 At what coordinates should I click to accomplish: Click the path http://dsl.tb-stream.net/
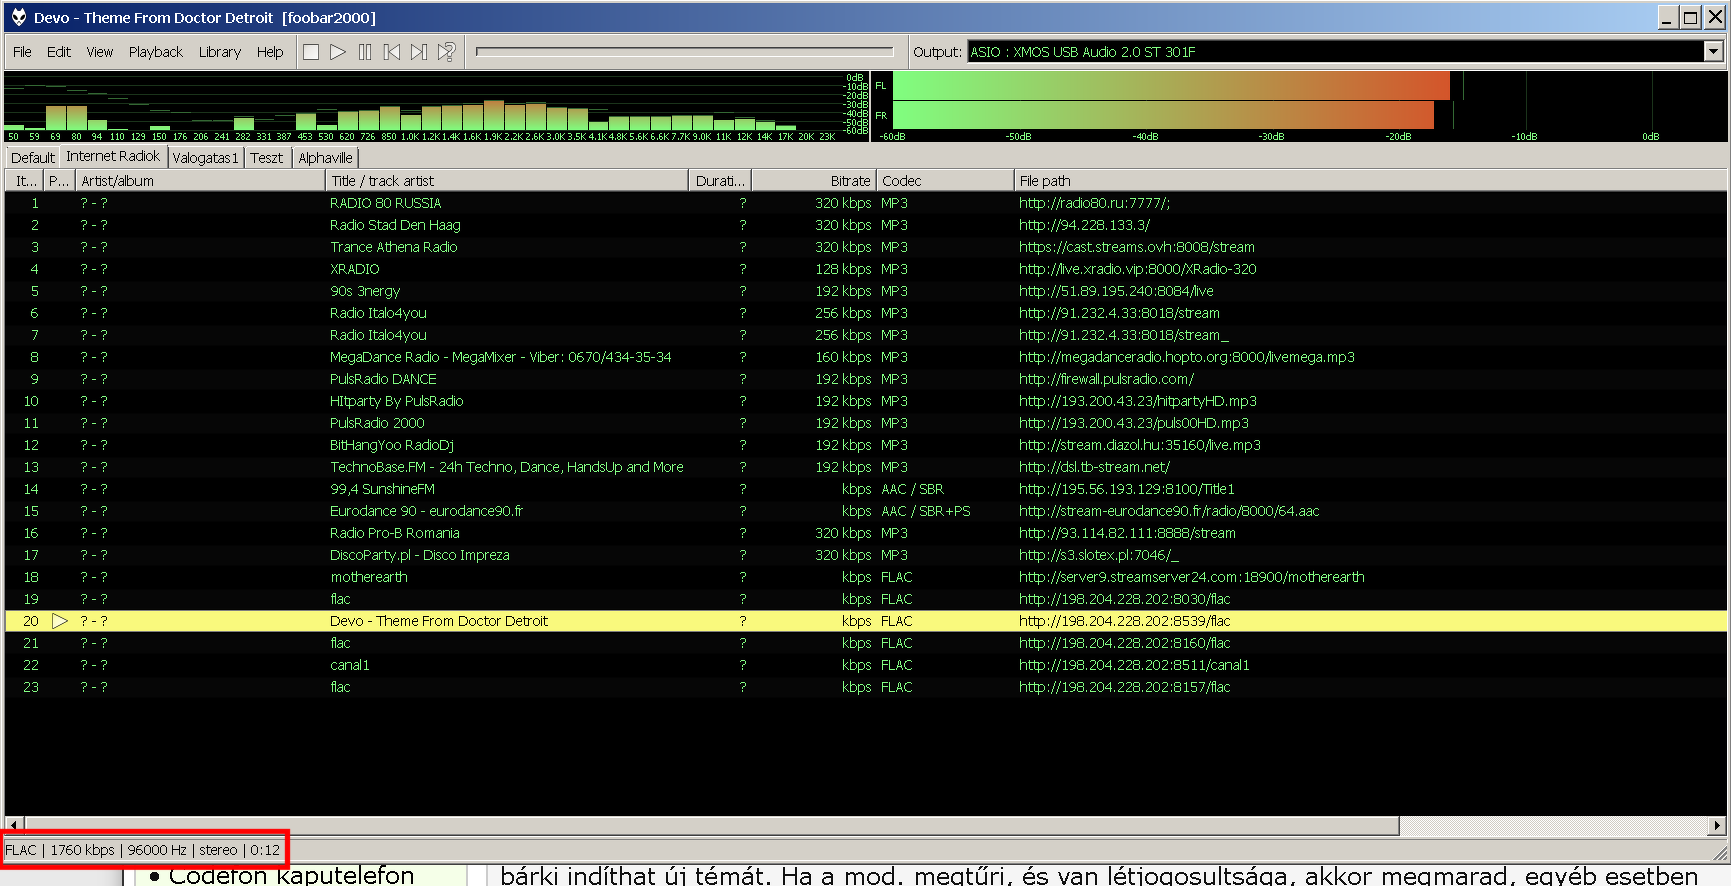[x=1094, y=467]
